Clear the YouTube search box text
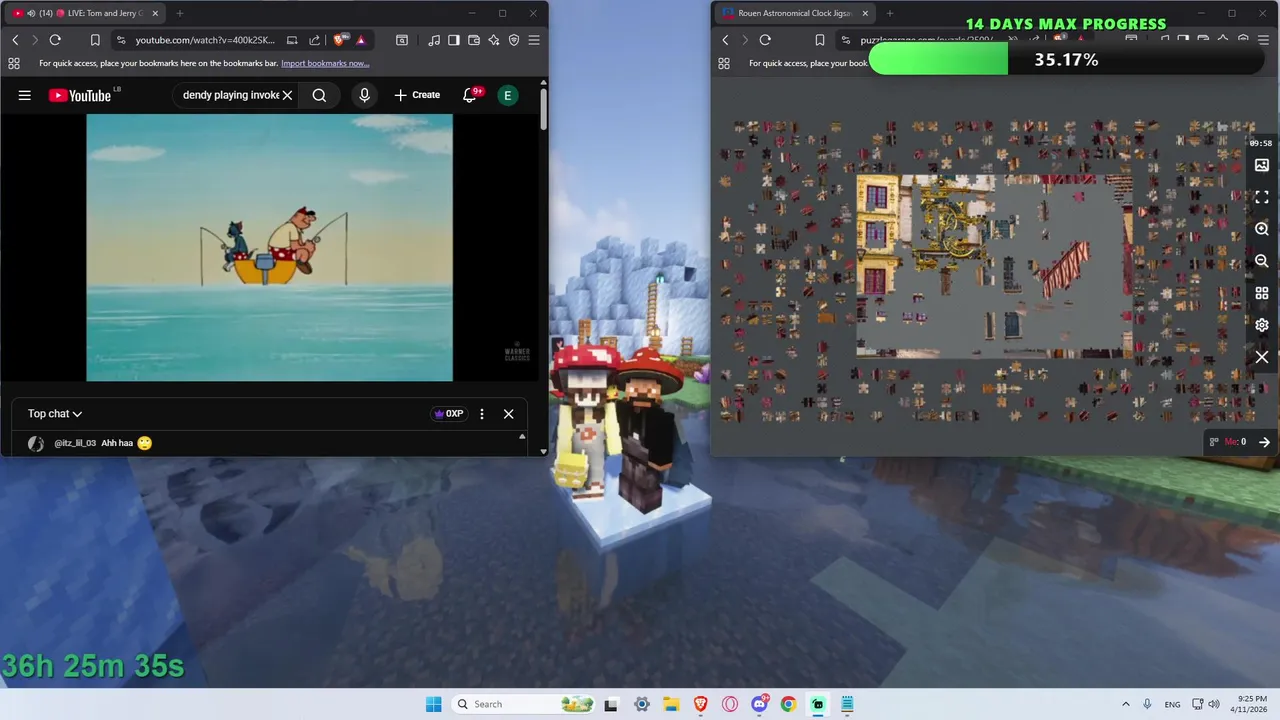Image resolution: width=1280 pixels, height=720 pixels. pyautogui.click(x=287, y=95)
